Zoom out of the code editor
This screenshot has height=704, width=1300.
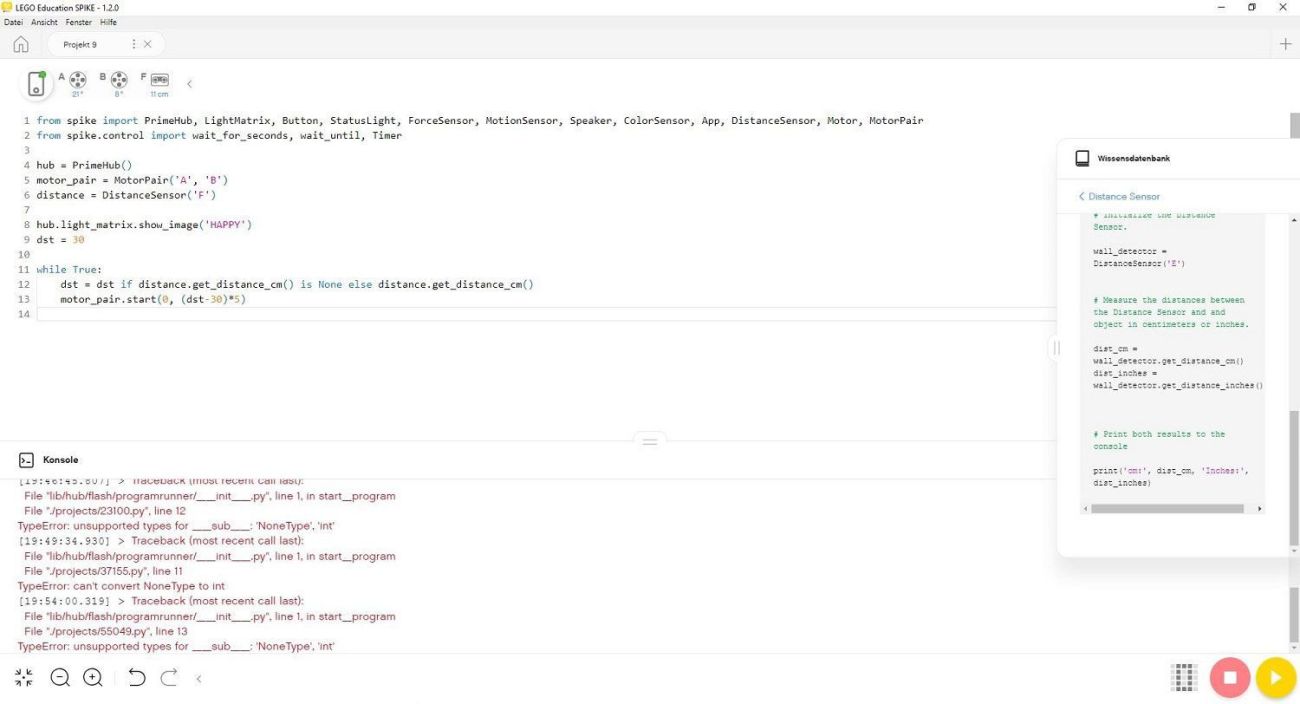point(60,678)
